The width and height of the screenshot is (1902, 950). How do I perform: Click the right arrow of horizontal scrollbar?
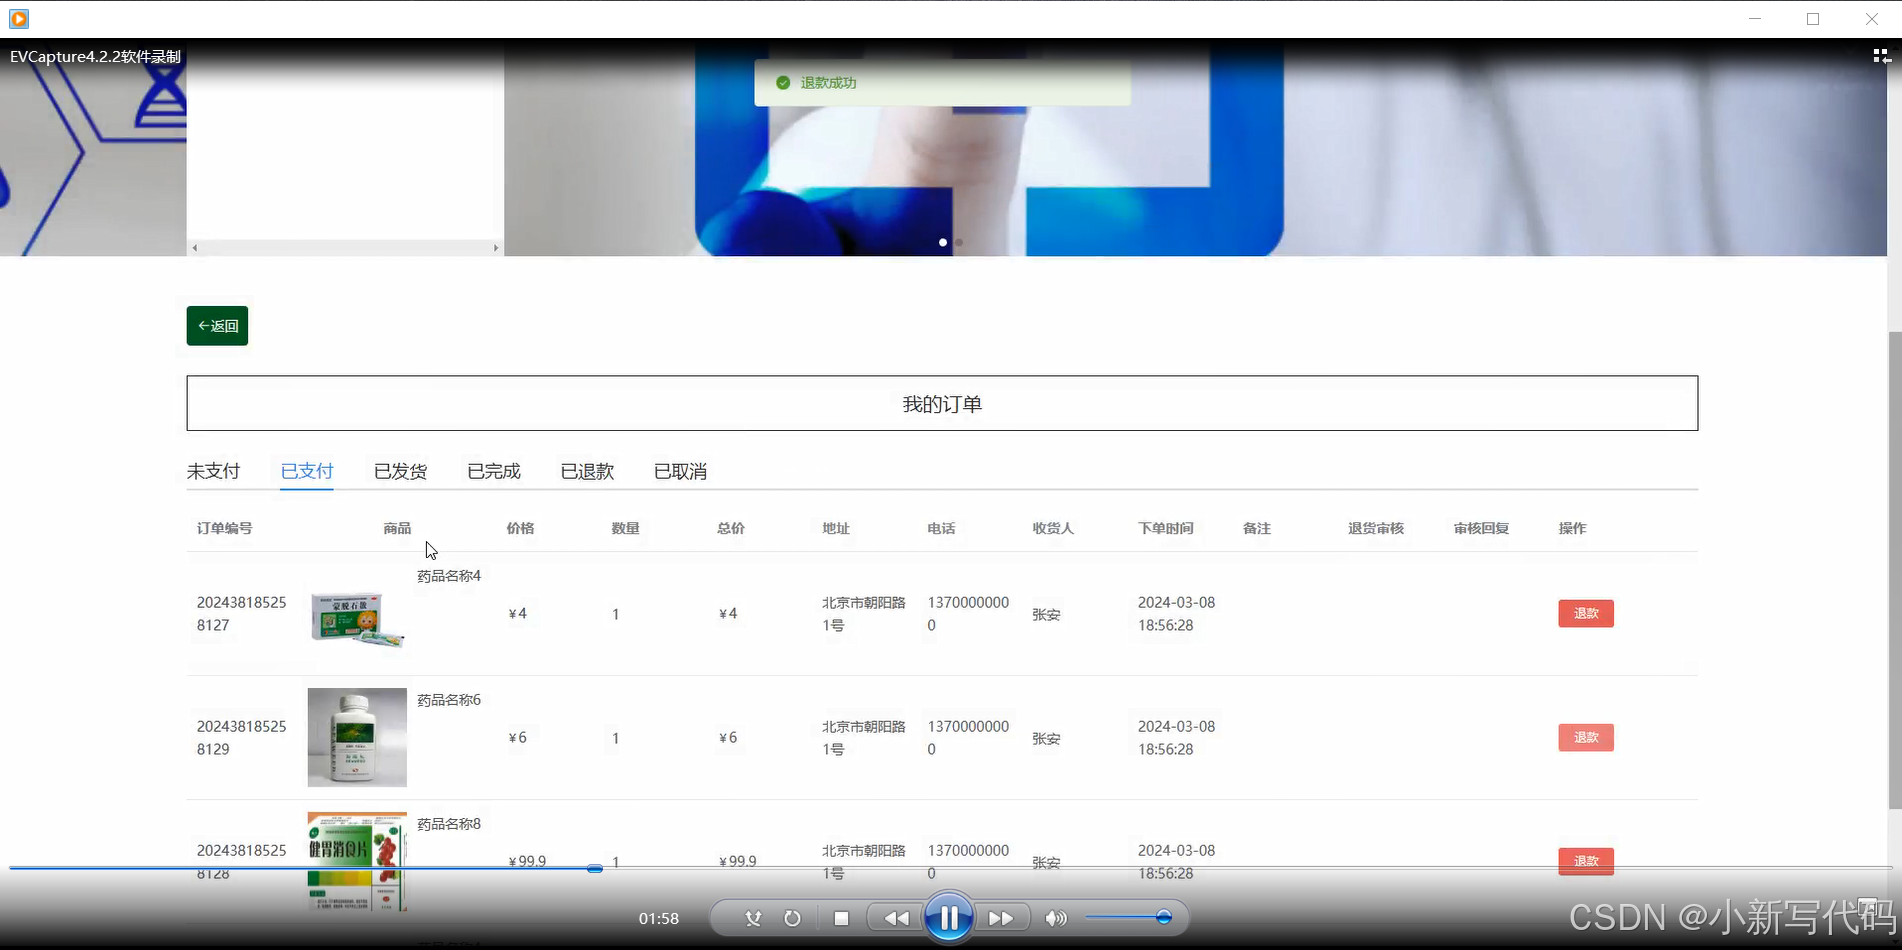tap(496, 247)
